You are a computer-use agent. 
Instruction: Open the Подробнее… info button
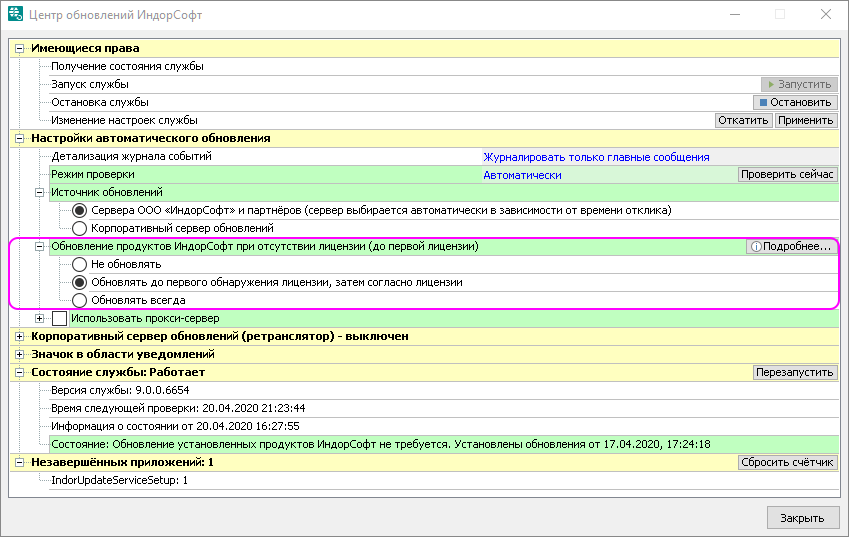[792, 246]
